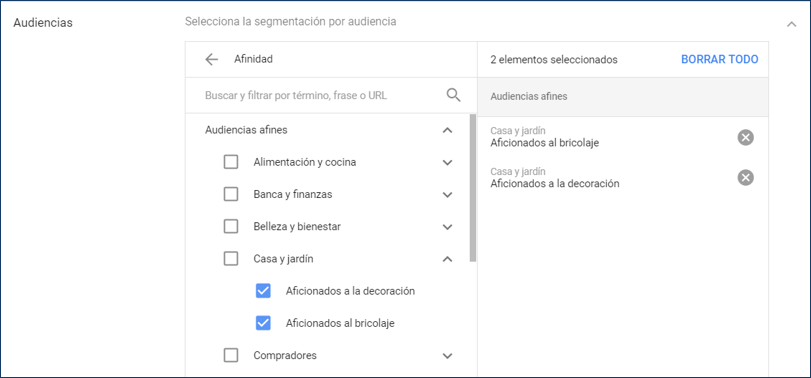Viewport: 811px width, 378px height.
Task: Click the Compradores label
Action: pos(285,356)
